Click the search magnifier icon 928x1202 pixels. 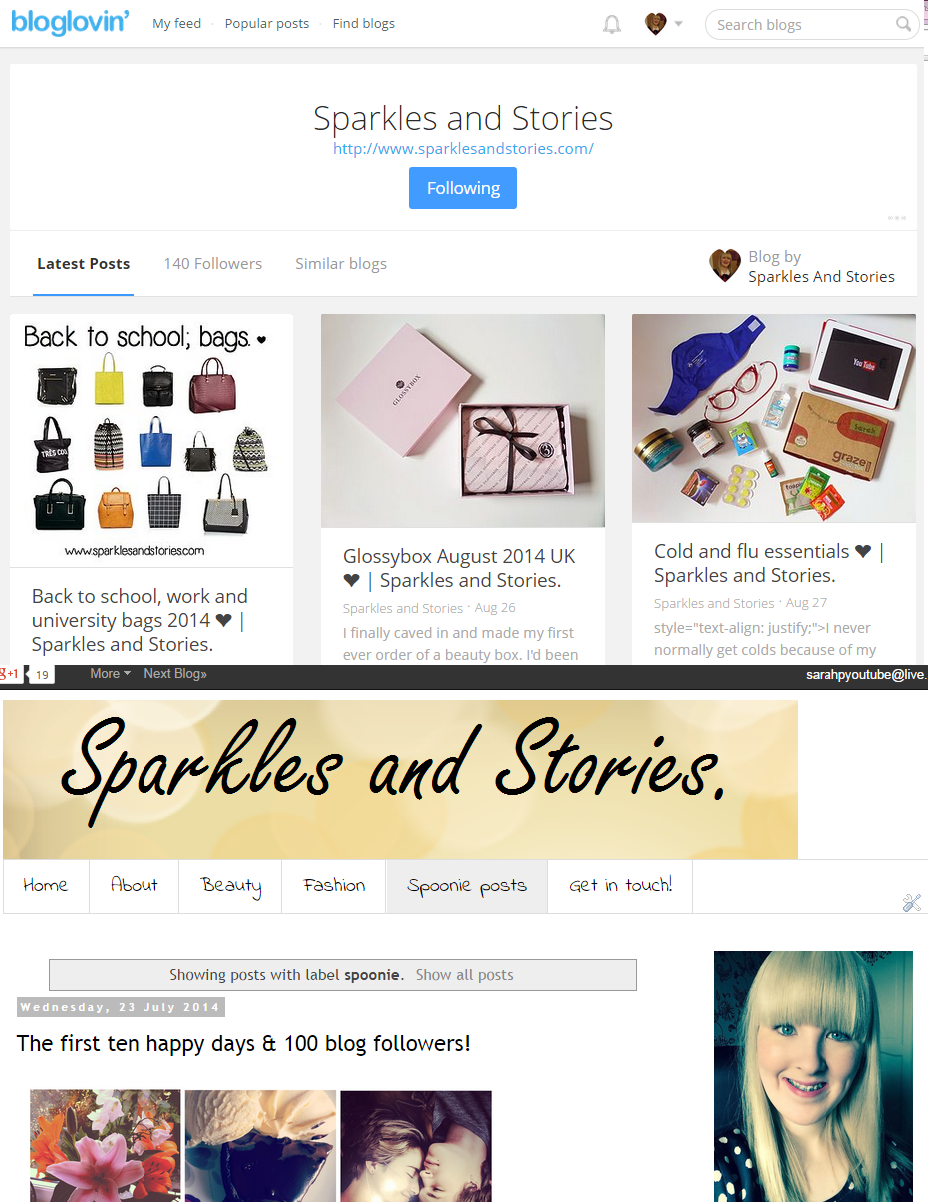click(904, 24)
